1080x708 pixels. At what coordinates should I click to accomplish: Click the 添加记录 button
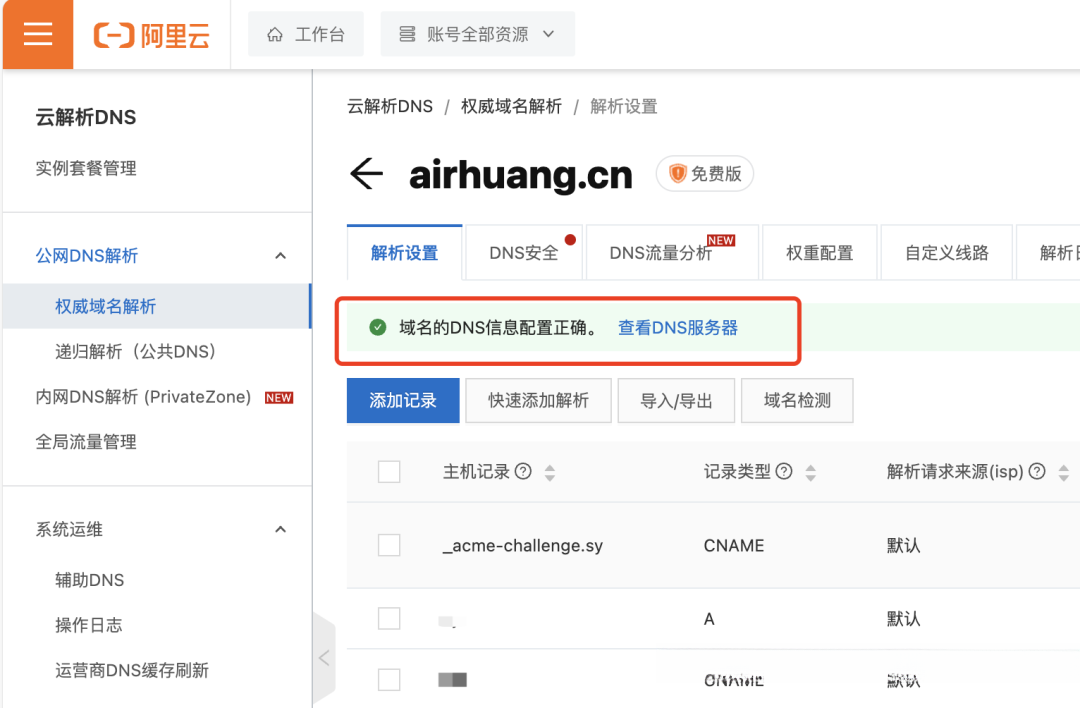point(403,400)
